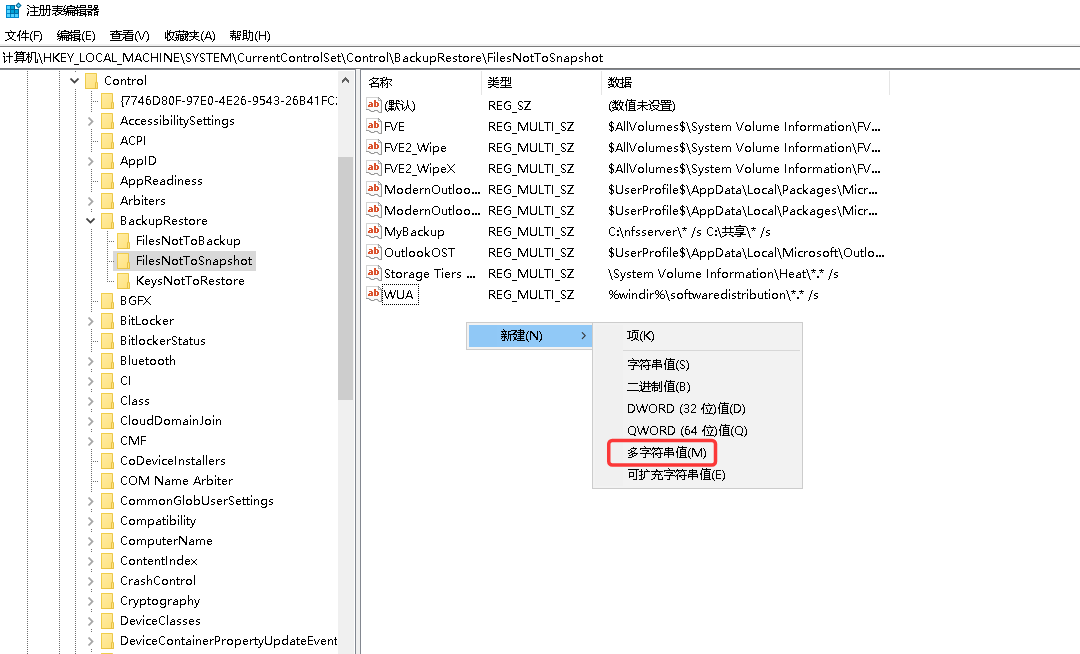Expand the Cryptography key

coord(90,601)
